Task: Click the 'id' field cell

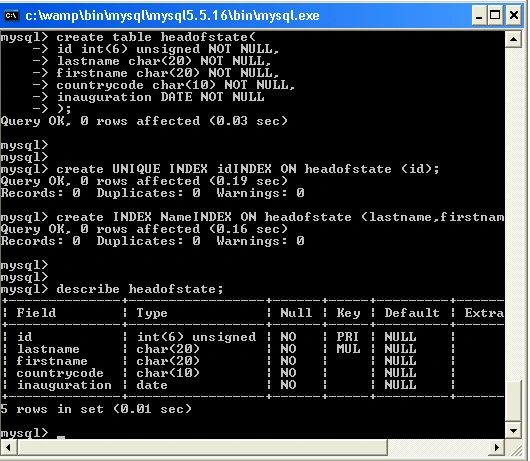Action: tap(24, 337)
